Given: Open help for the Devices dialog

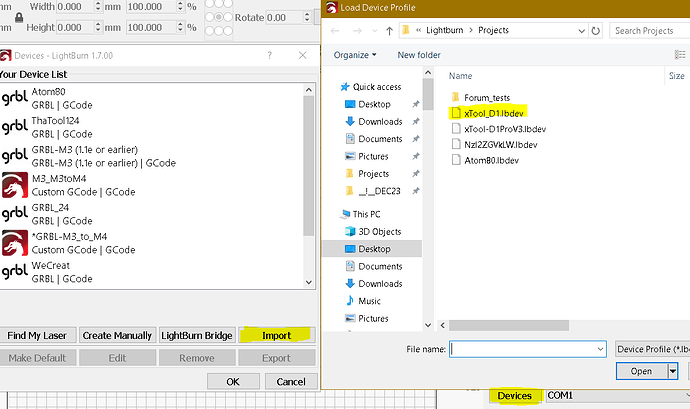Looking at the screenshot, I should coord(269,55).
